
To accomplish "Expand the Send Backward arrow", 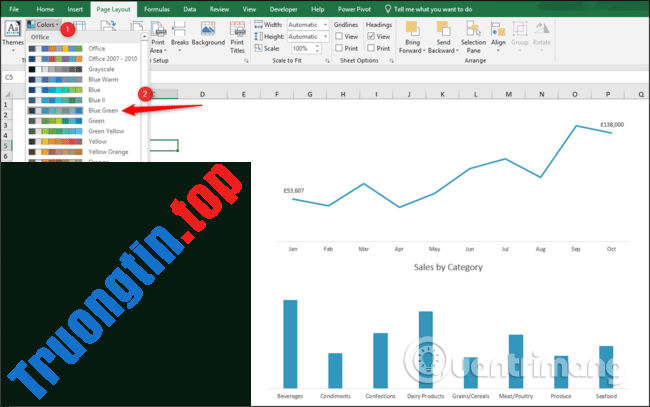I will coord(457,51).
